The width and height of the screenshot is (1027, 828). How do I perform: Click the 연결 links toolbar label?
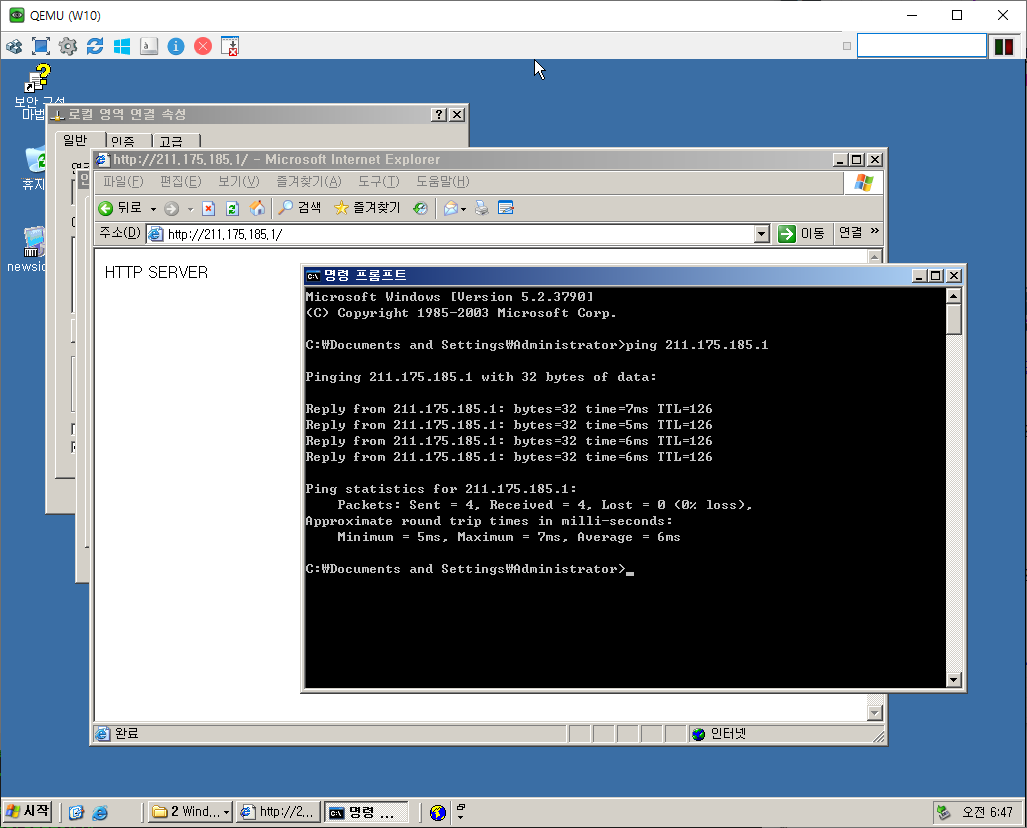point(851,233)
